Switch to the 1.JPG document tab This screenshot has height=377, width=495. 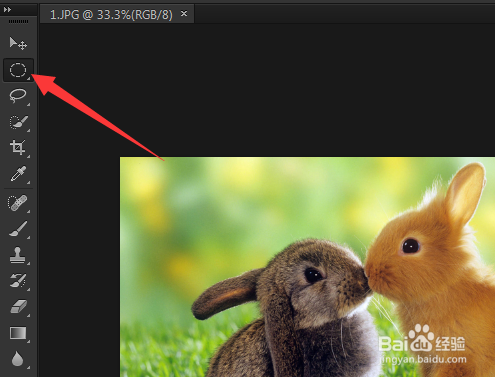111,15
